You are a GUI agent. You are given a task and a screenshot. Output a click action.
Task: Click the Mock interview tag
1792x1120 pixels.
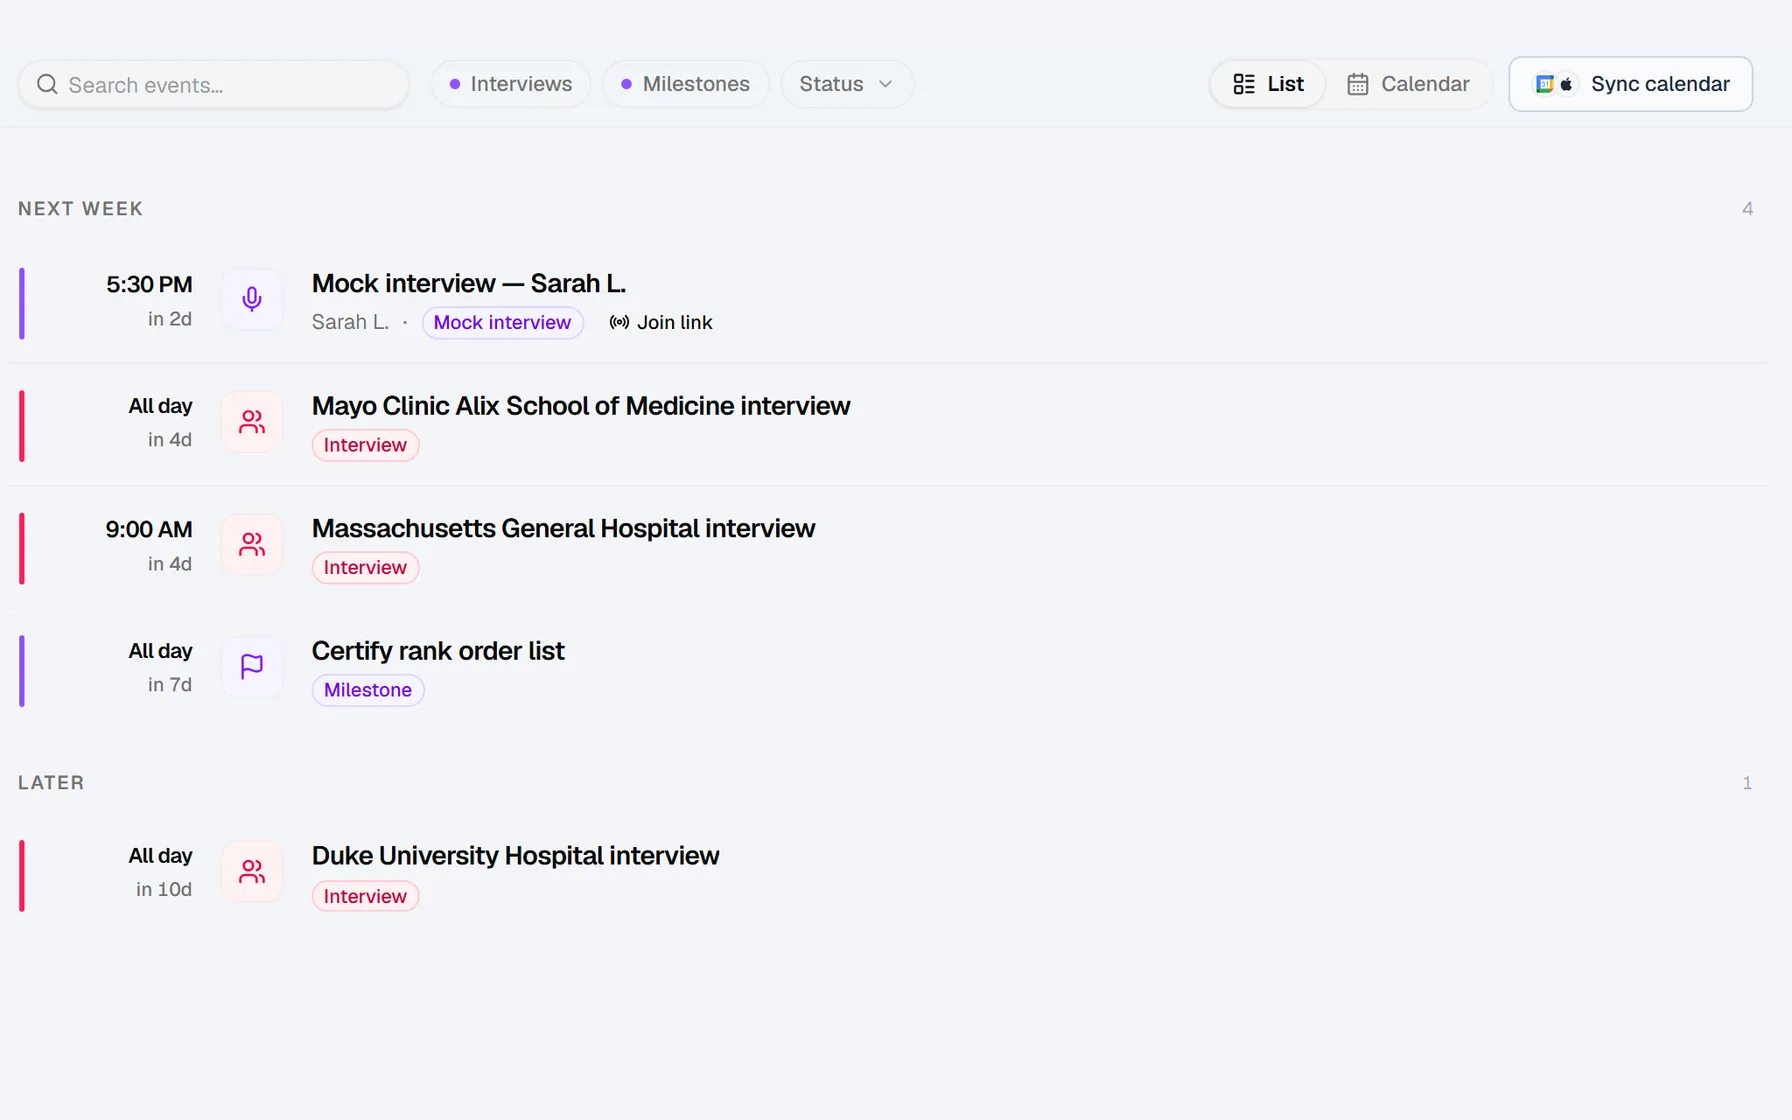[502, 323]
